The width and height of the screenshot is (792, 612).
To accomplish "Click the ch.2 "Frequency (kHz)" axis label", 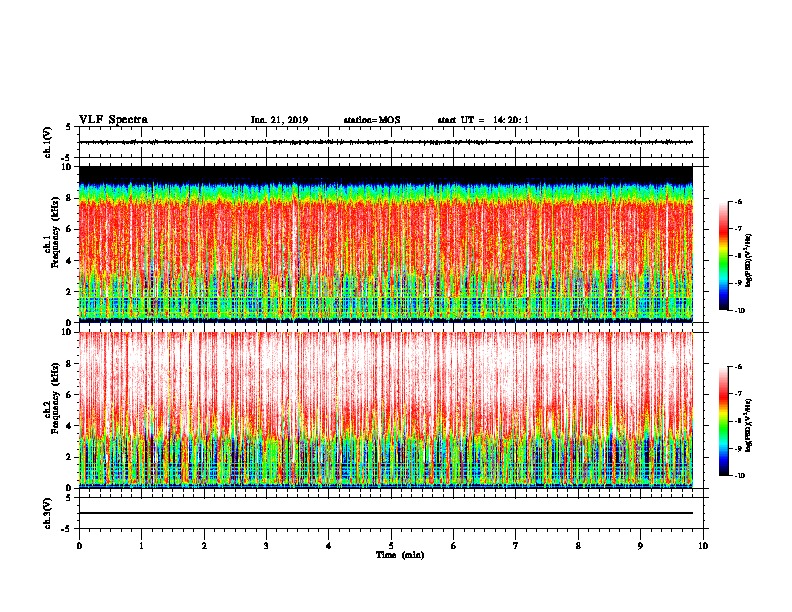I will (x=55, y=398).
